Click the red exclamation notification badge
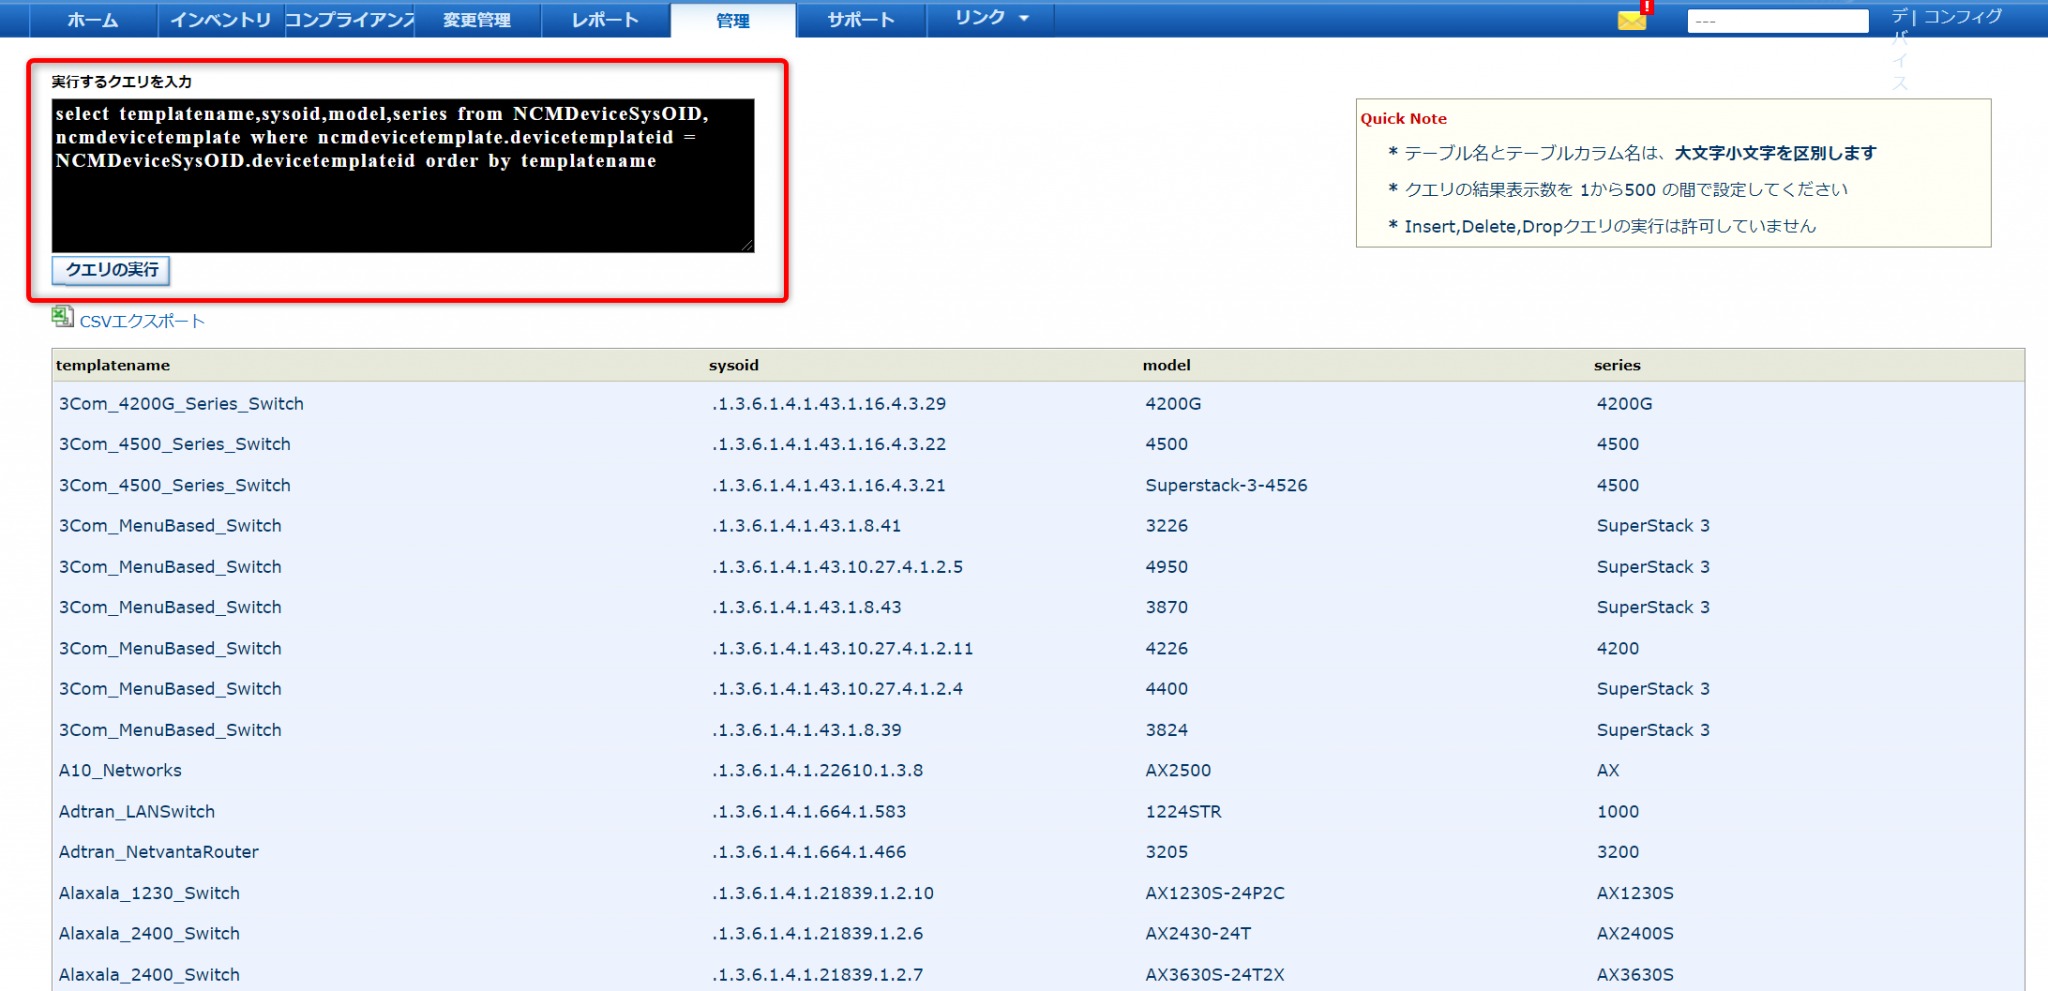 (x=1646, y=8)
